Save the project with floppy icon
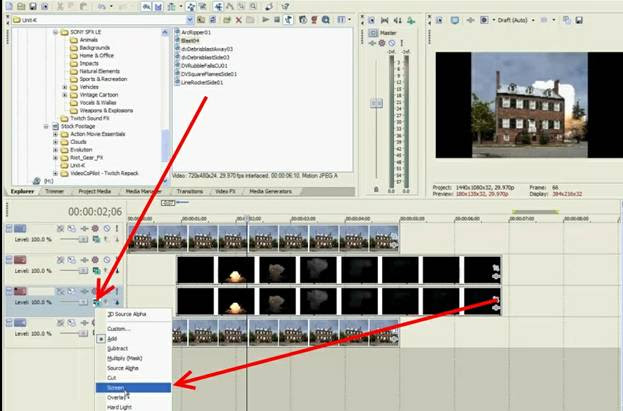623x411 pixels. point(33,6)
